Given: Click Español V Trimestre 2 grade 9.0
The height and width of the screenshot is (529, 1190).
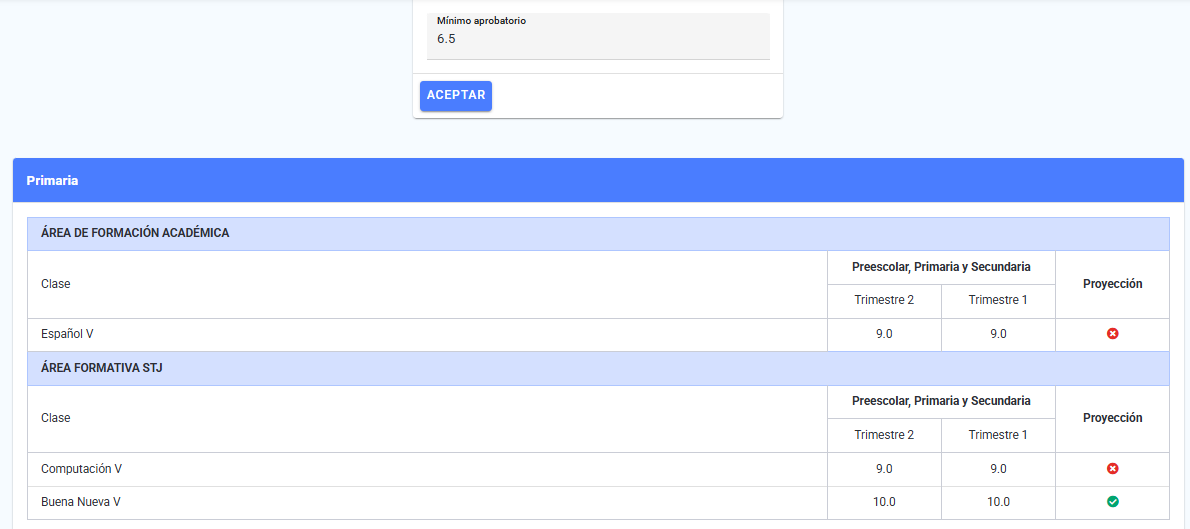Looking at the screenshot, I should tap(884, 334).
